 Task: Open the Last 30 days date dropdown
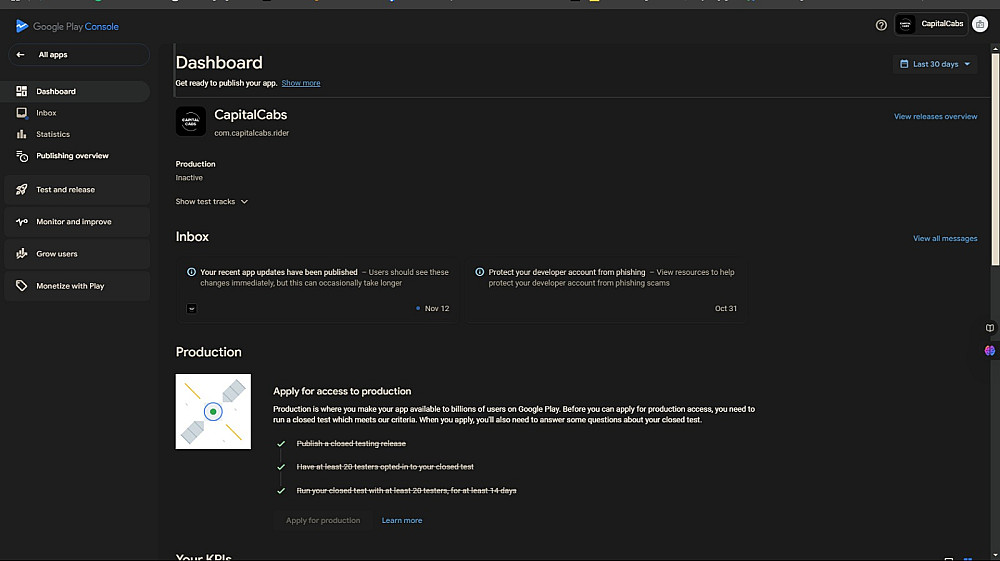(x=935, y=64)
